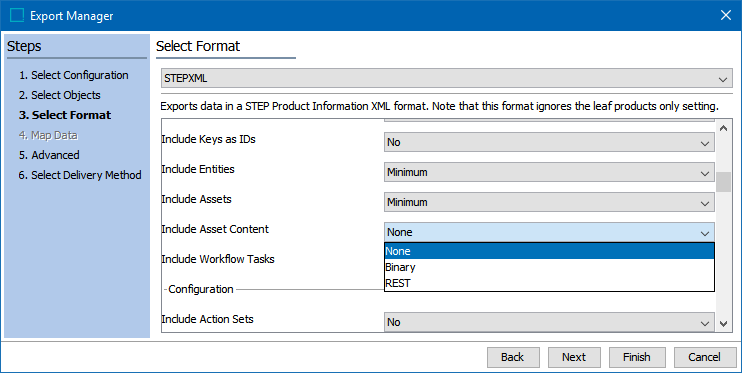
Task: Open the Include Assets dropdown
Action: click(549, 202)
